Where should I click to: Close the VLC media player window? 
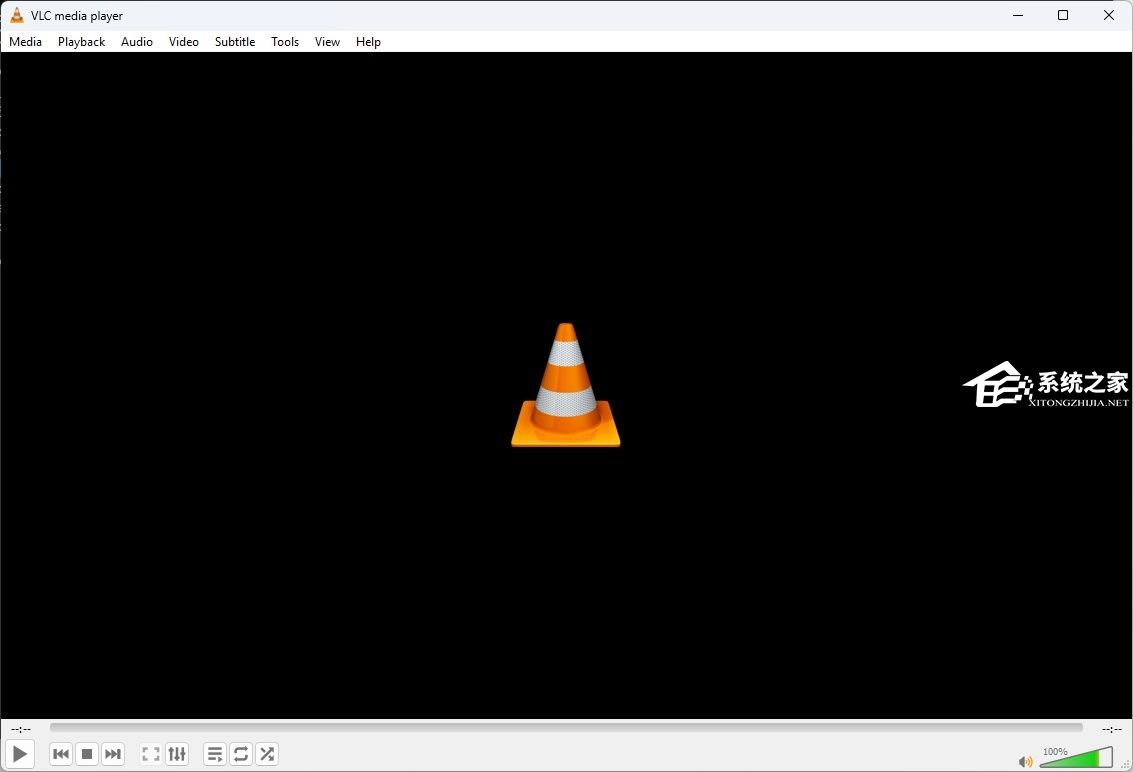[1108, 15]
